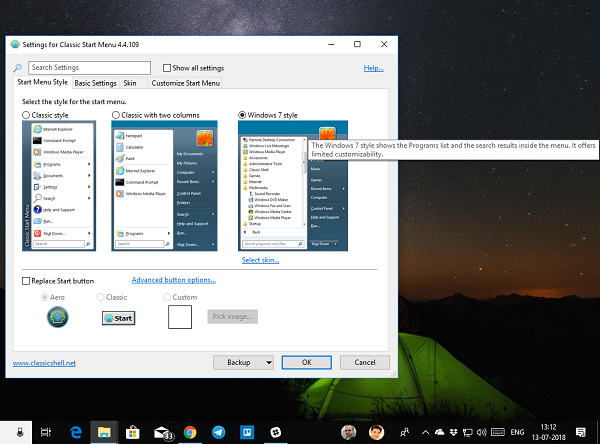
Task: Click the second pinned contact photo in taskbar
Action: tap(376, 433)
